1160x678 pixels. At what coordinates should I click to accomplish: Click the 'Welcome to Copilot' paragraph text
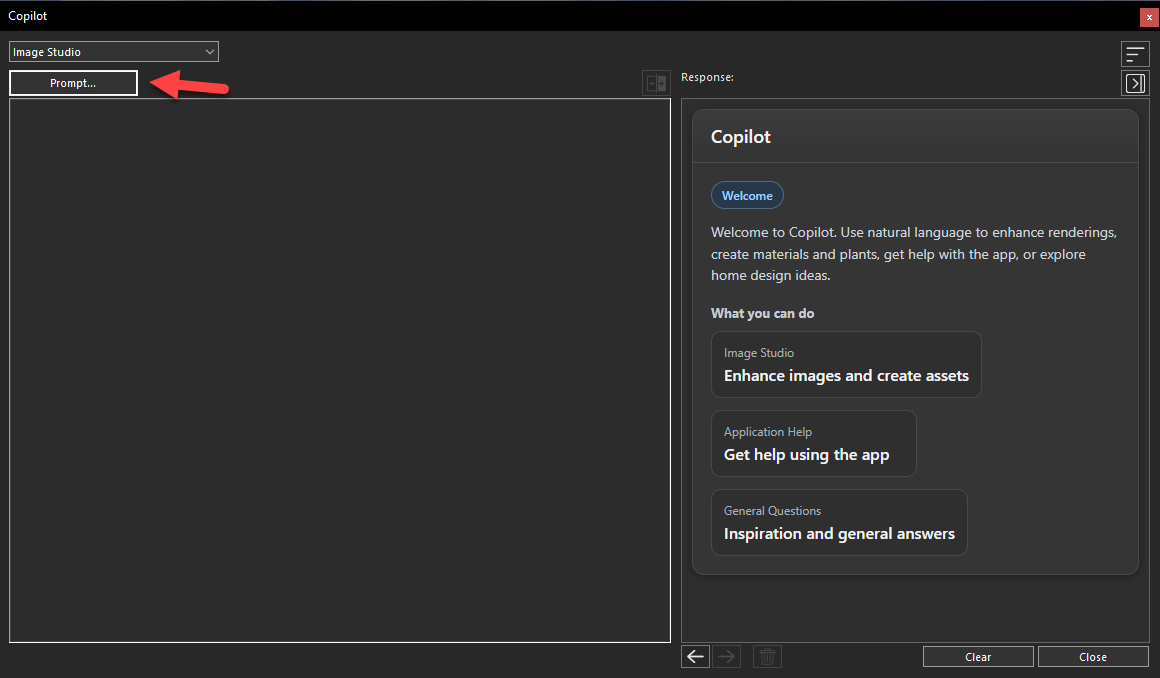coord(914,254)
